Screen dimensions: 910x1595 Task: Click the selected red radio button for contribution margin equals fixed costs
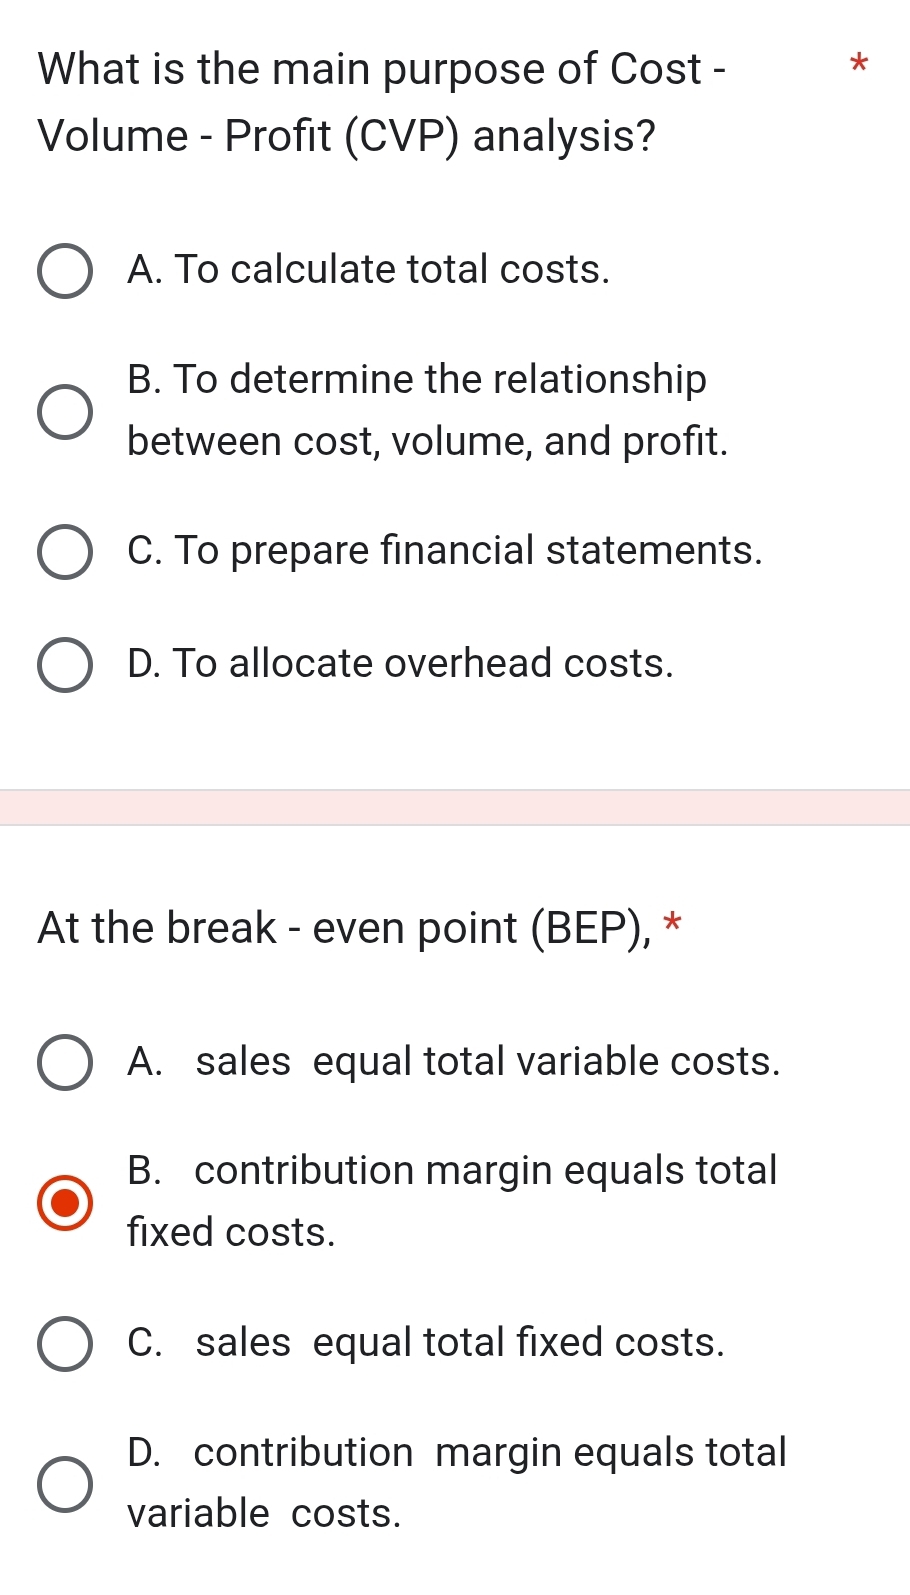65,1202
